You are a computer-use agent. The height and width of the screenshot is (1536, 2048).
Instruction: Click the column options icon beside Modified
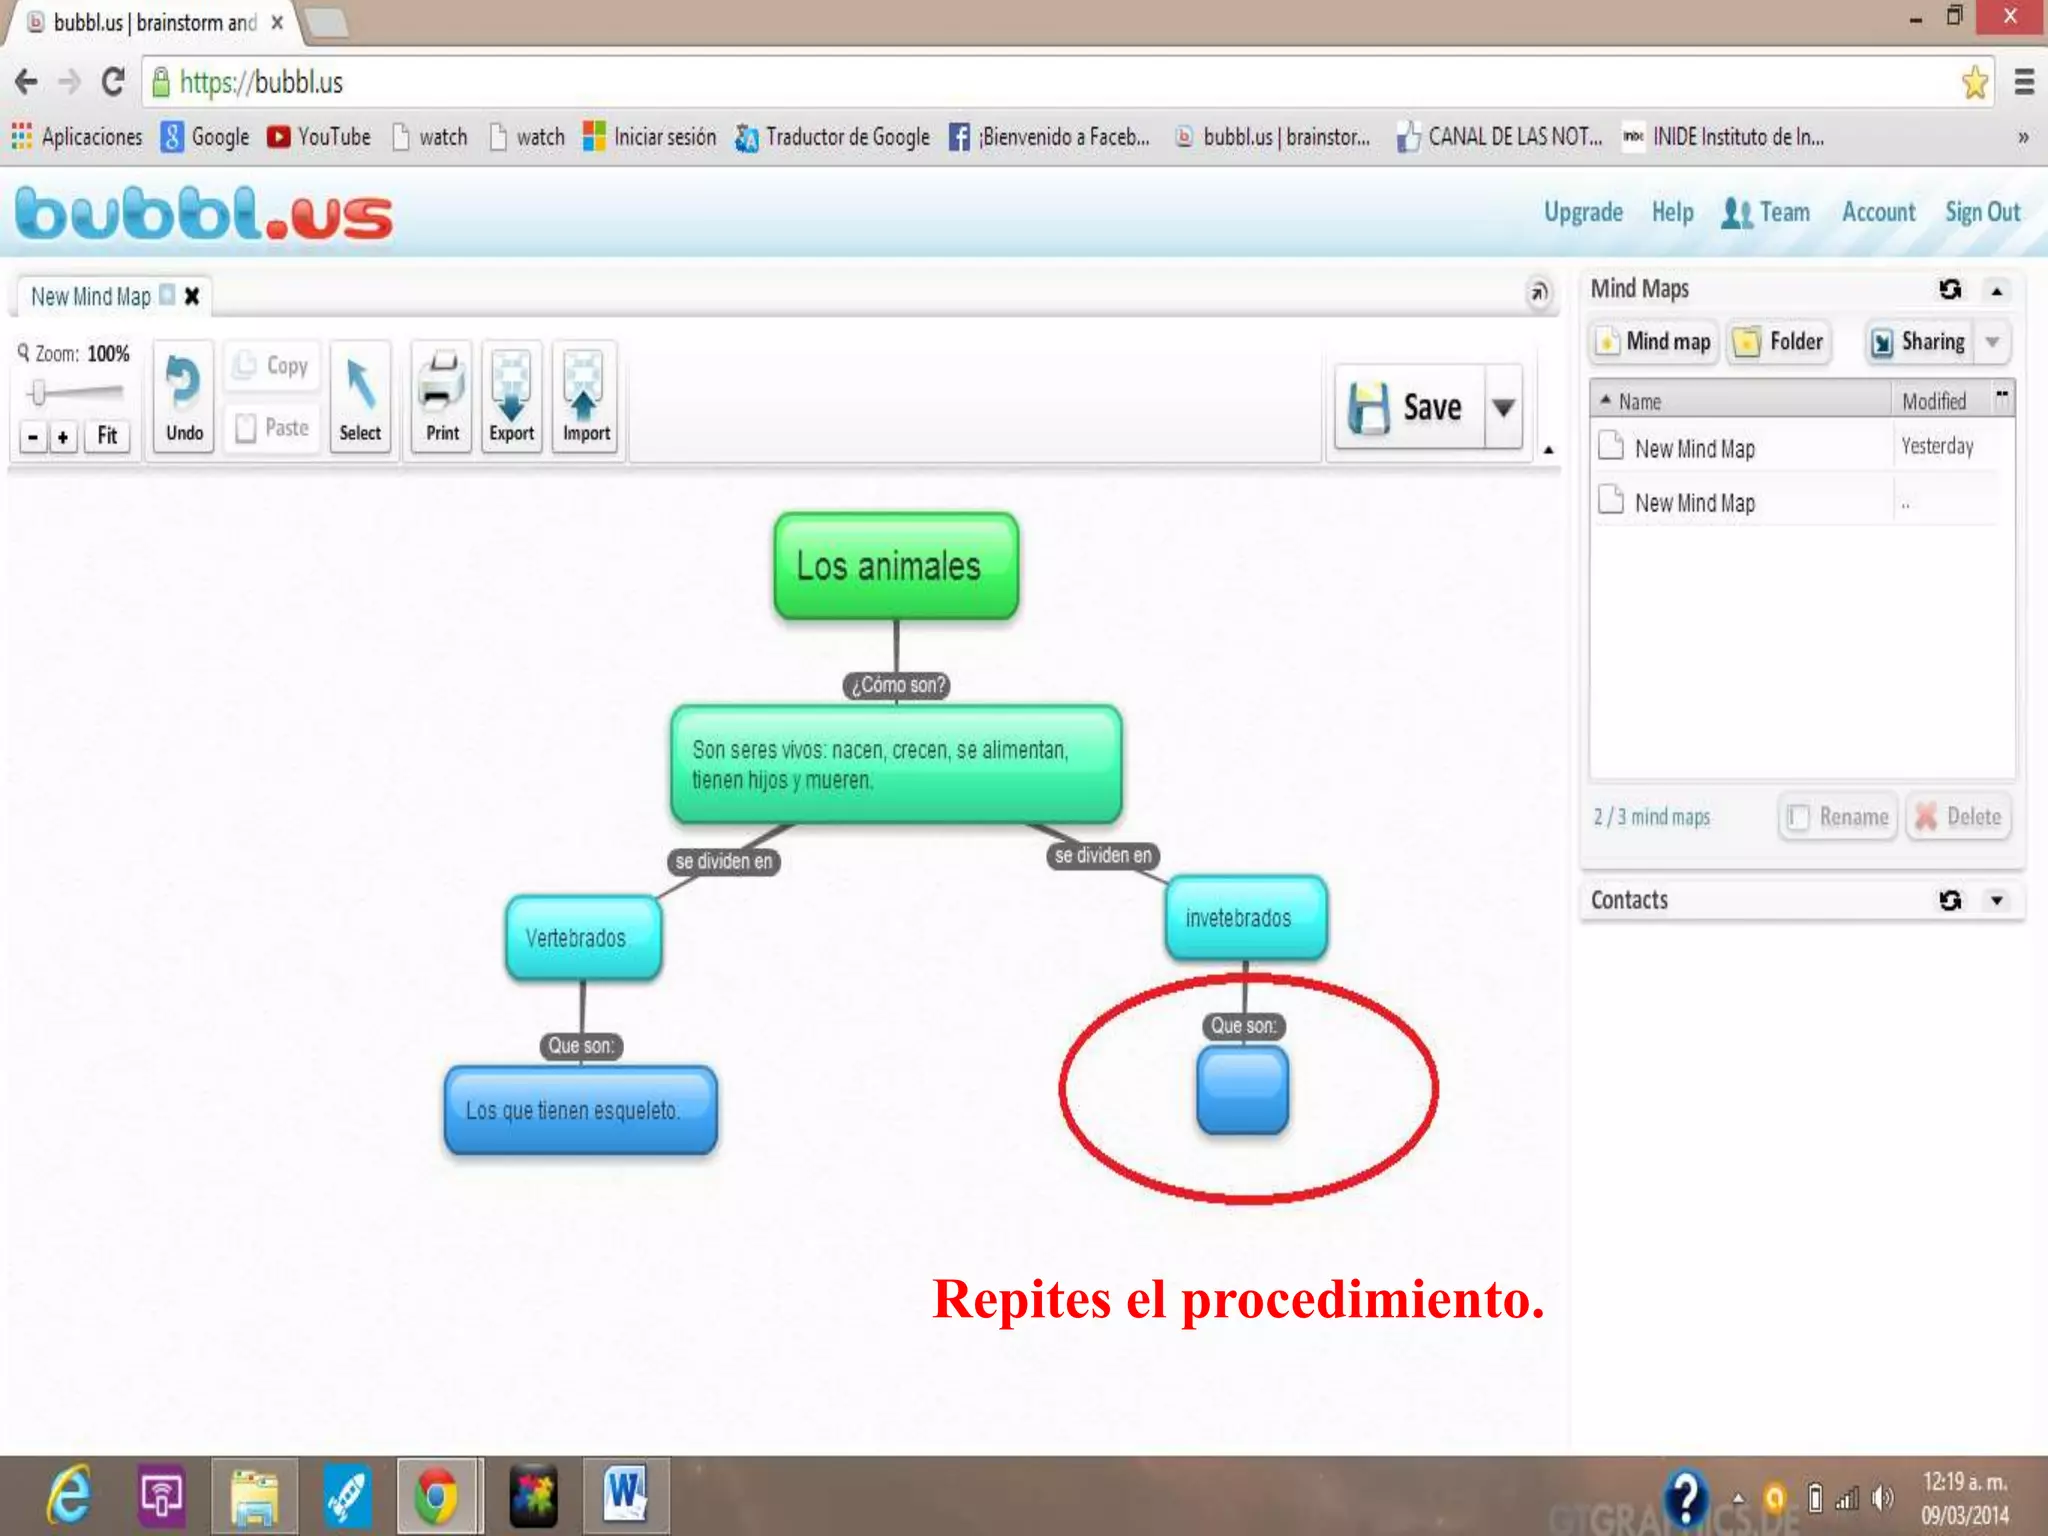pyautogui.click(x=2002, y=396)
